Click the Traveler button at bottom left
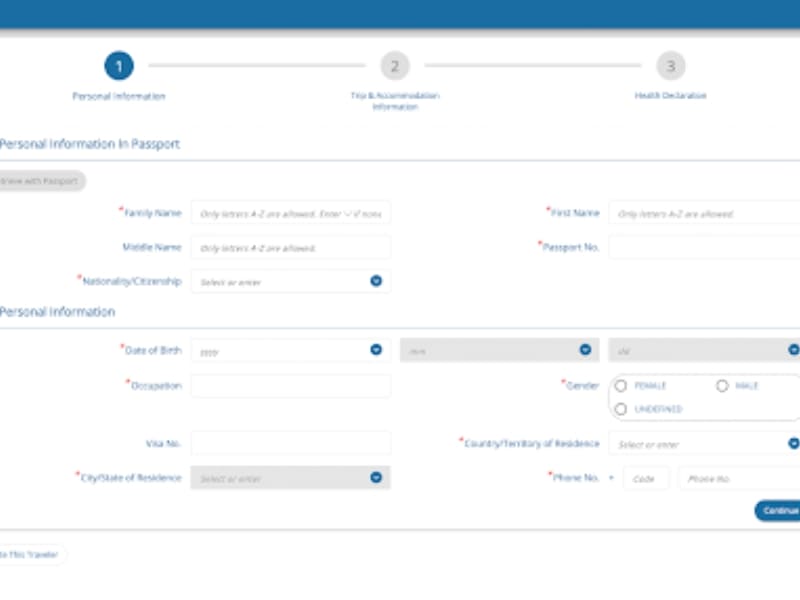 [x=32, y=555]
